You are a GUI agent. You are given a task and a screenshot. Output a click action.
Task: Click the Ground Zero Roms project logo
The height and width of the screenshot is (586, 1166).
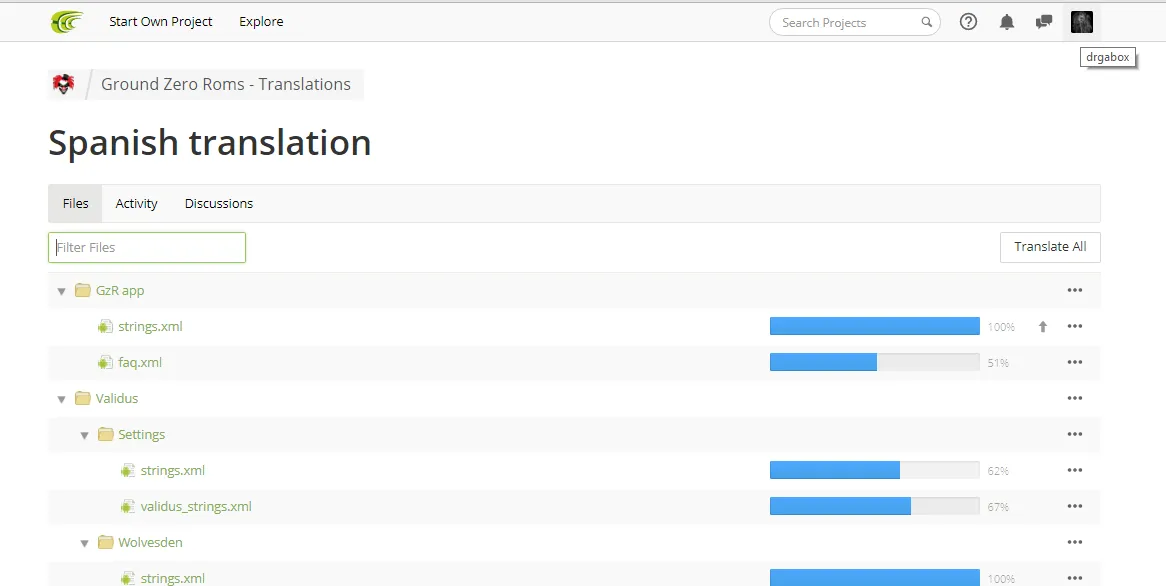pos(64,84)
